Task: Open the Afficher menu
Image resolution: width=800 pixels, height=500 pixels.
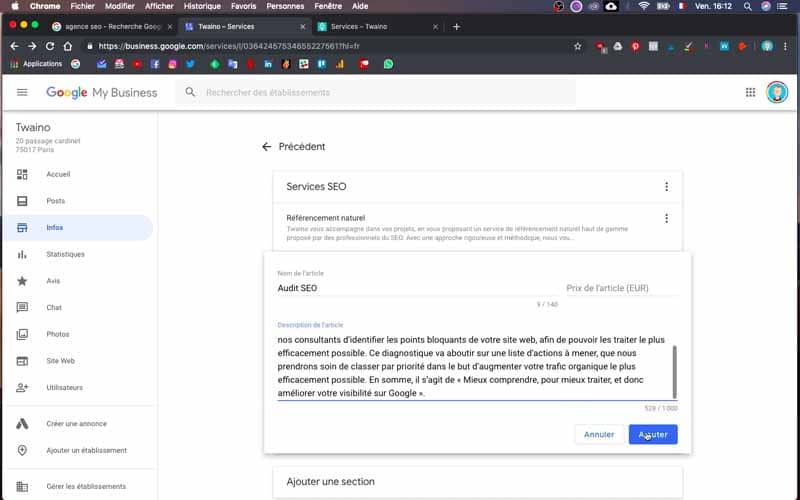Action: (159, 6)
